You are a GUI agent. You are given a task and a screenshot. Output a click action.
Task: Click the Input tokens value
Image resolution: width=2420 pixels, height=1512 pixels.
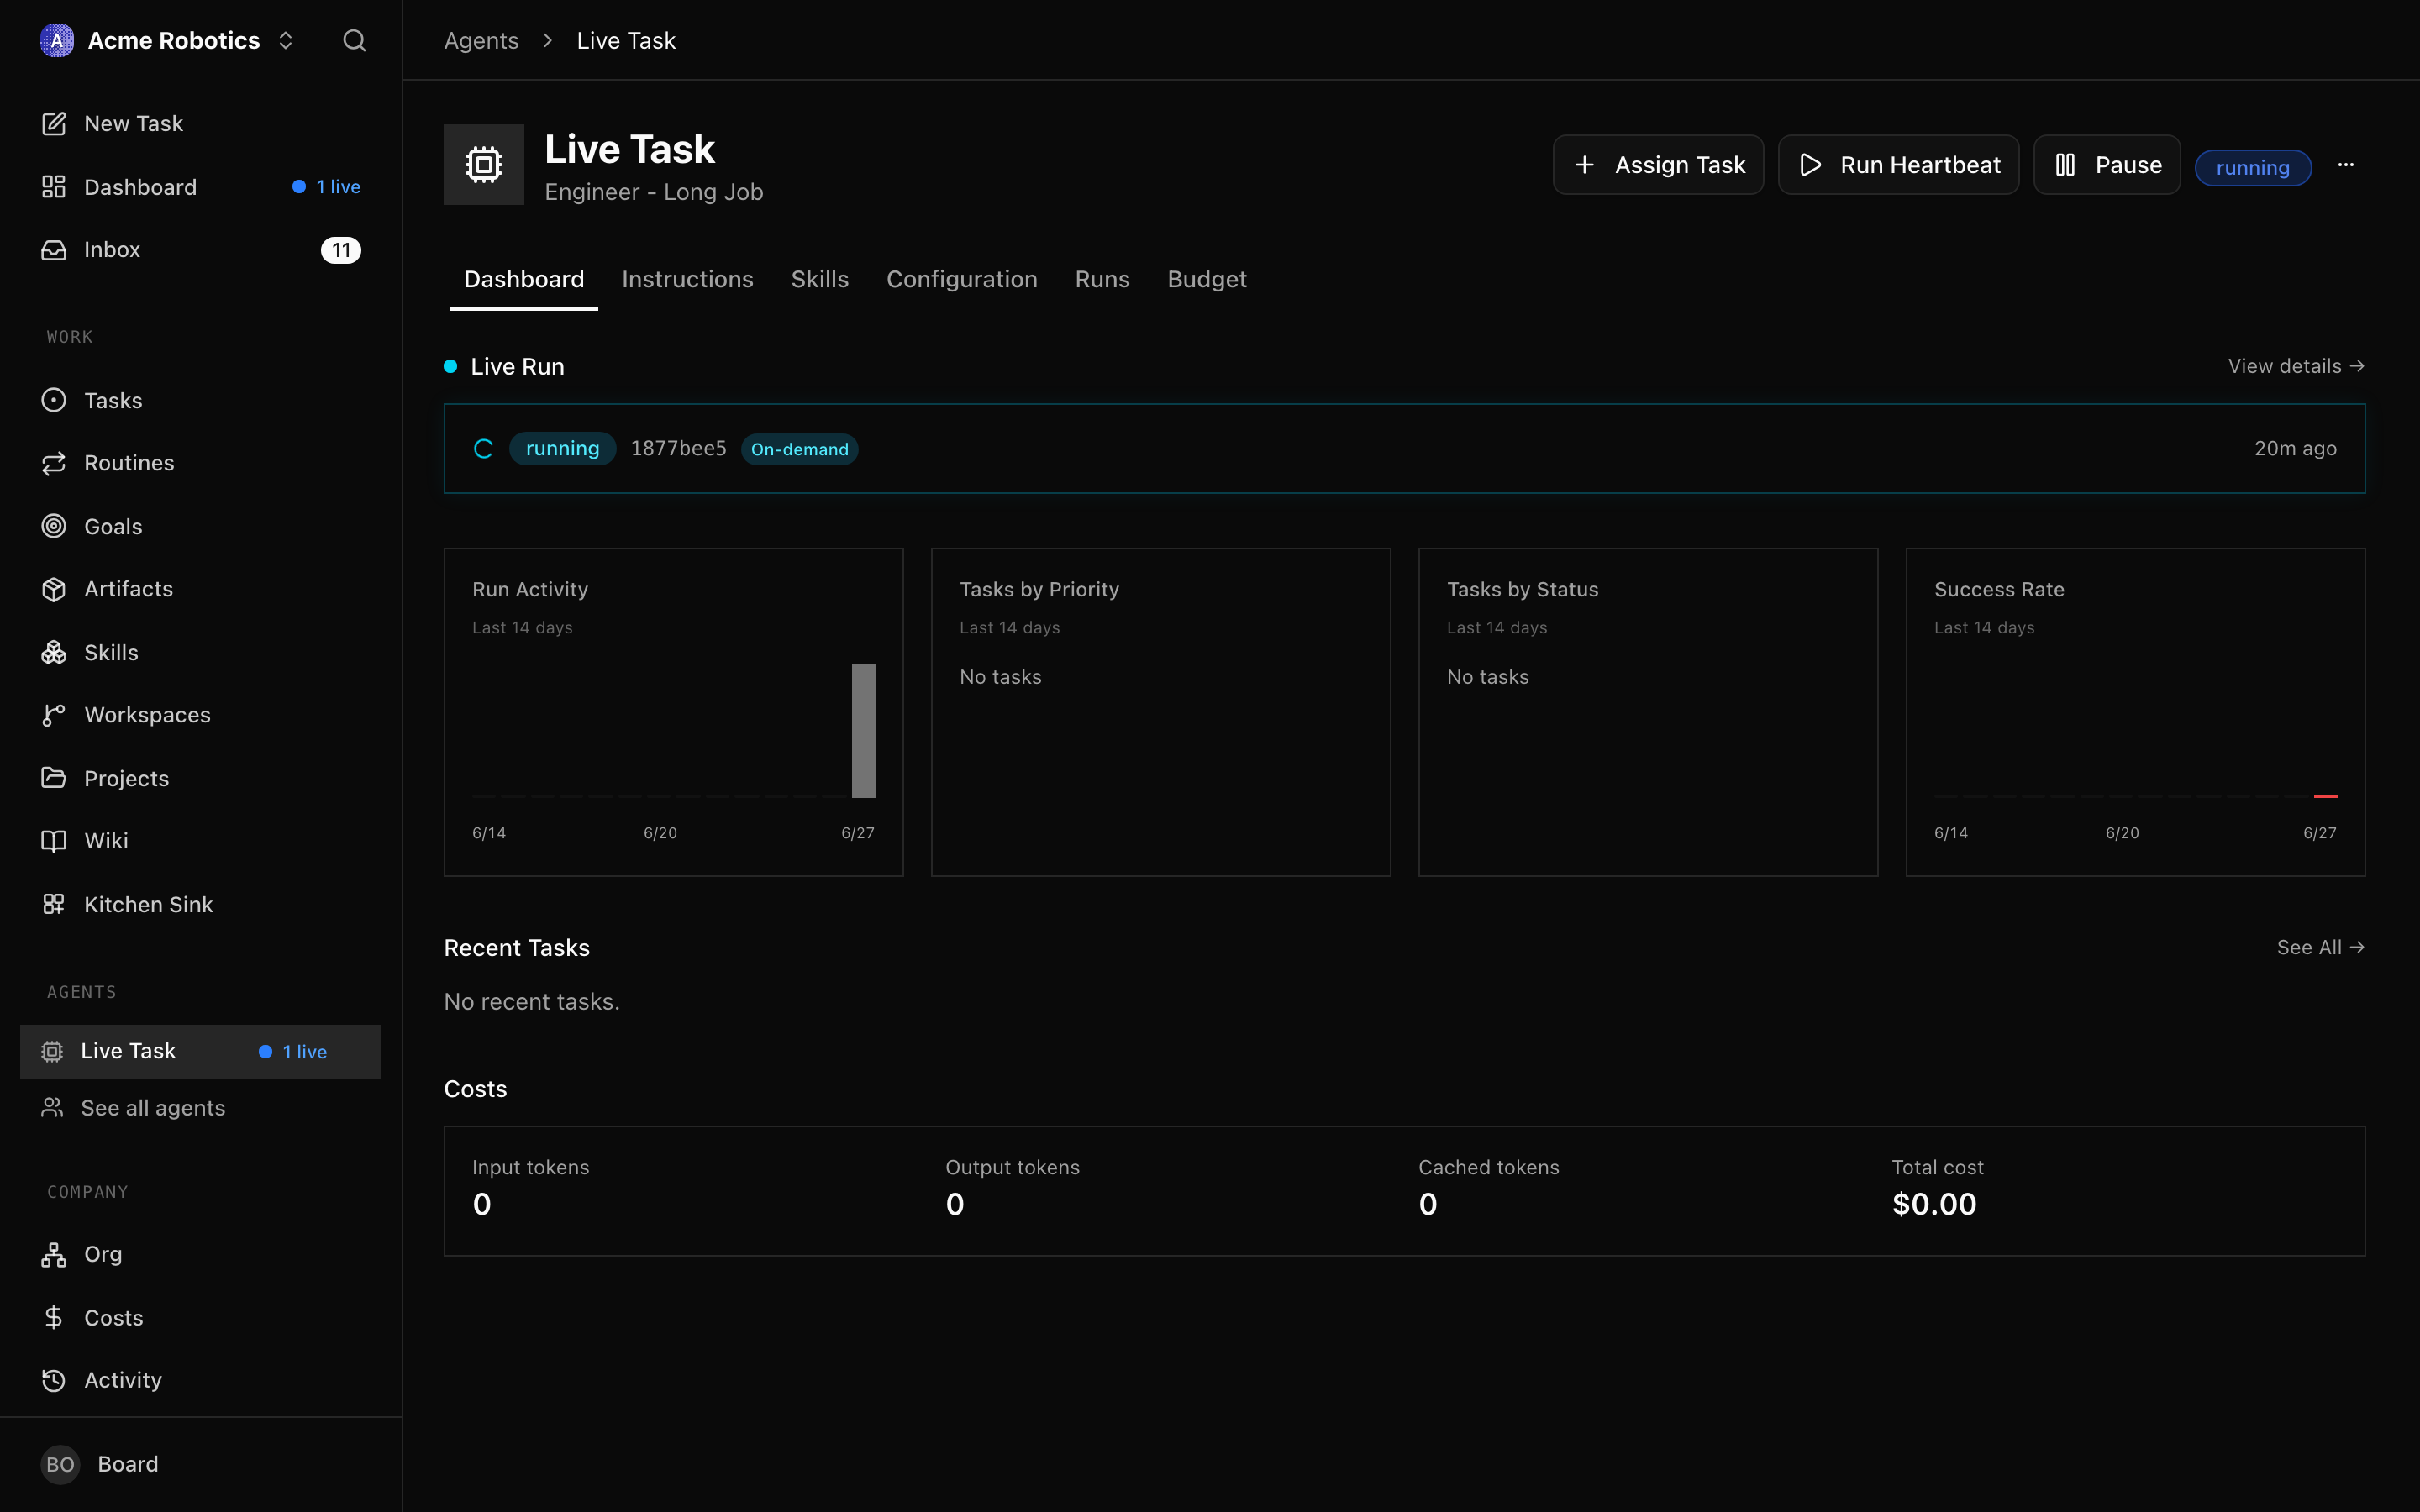point(482,1204)
